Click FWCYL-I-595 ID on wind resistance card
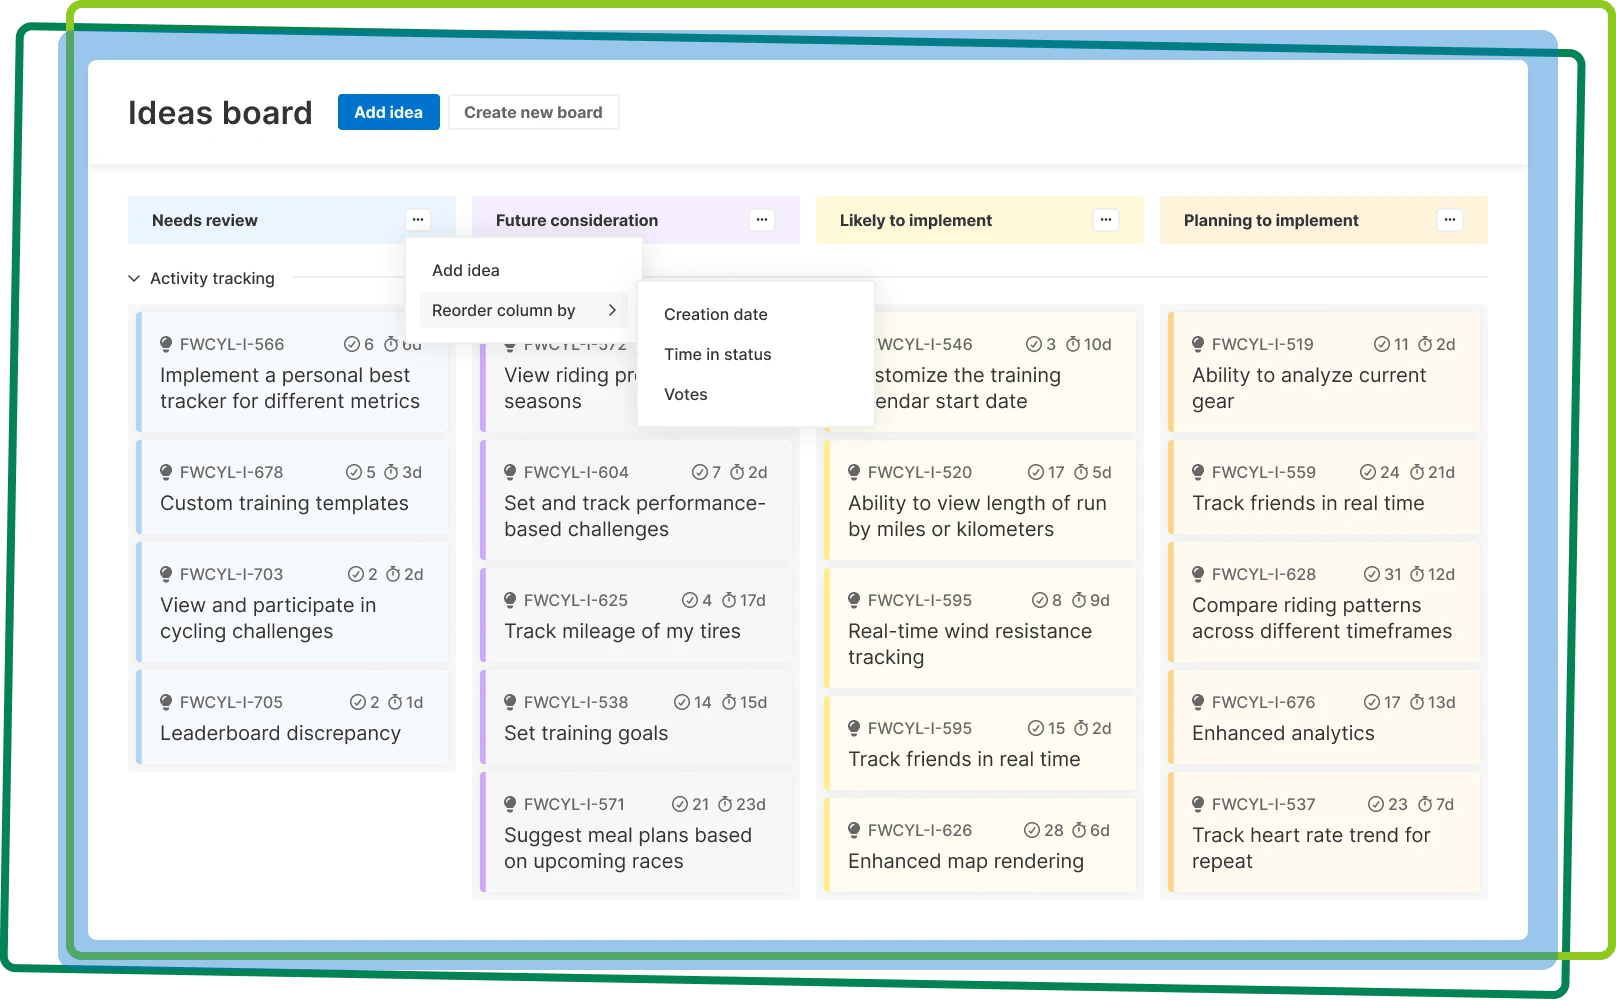 pos(919,600)
